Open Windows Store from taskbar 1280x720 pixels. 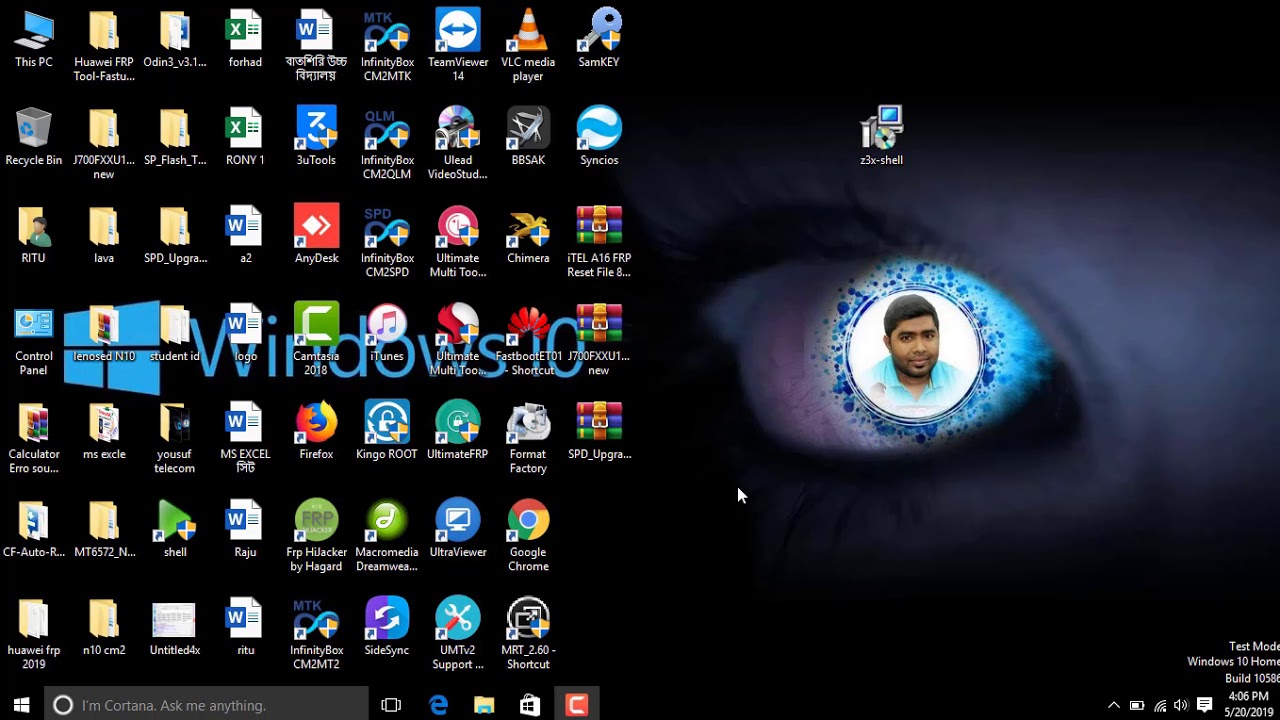point(530,705)
